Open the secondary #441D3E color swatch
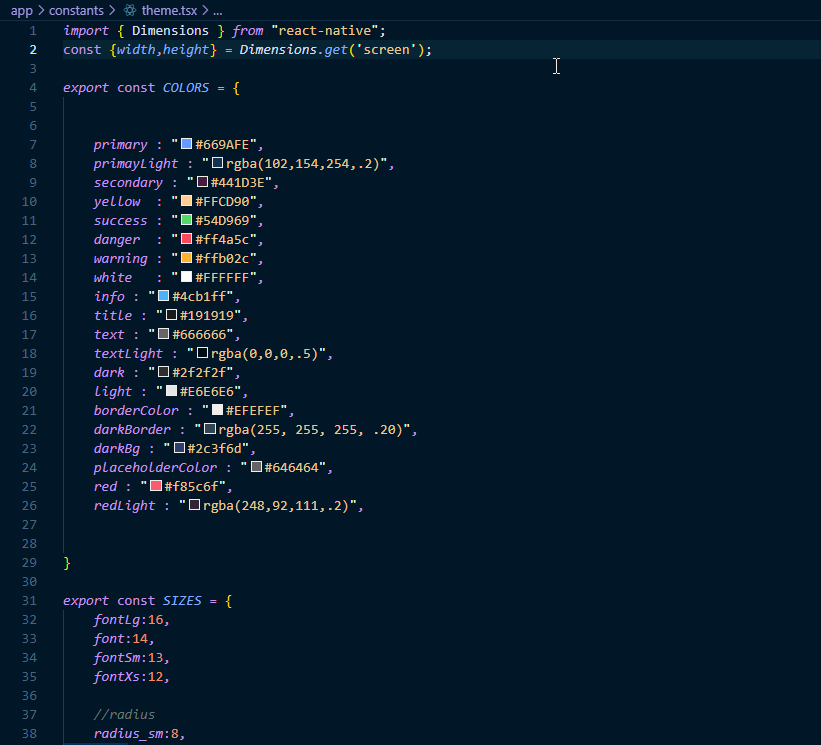 tap(202, 183)
